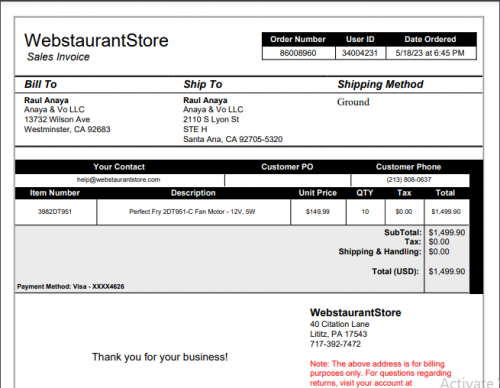This screenshot has height=388, width=500.
Task: Click 'Westminster, CA 92683'
Action: tap(67, 129)
